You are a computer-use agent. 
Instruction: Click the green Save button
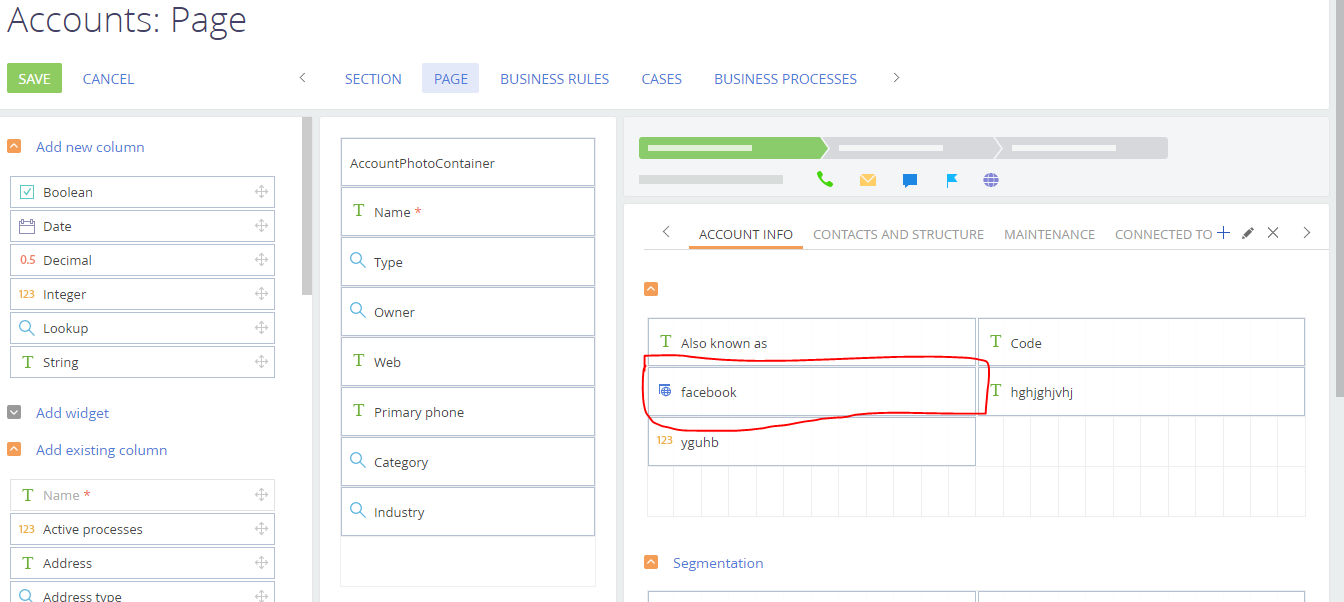tap(34, 78)
